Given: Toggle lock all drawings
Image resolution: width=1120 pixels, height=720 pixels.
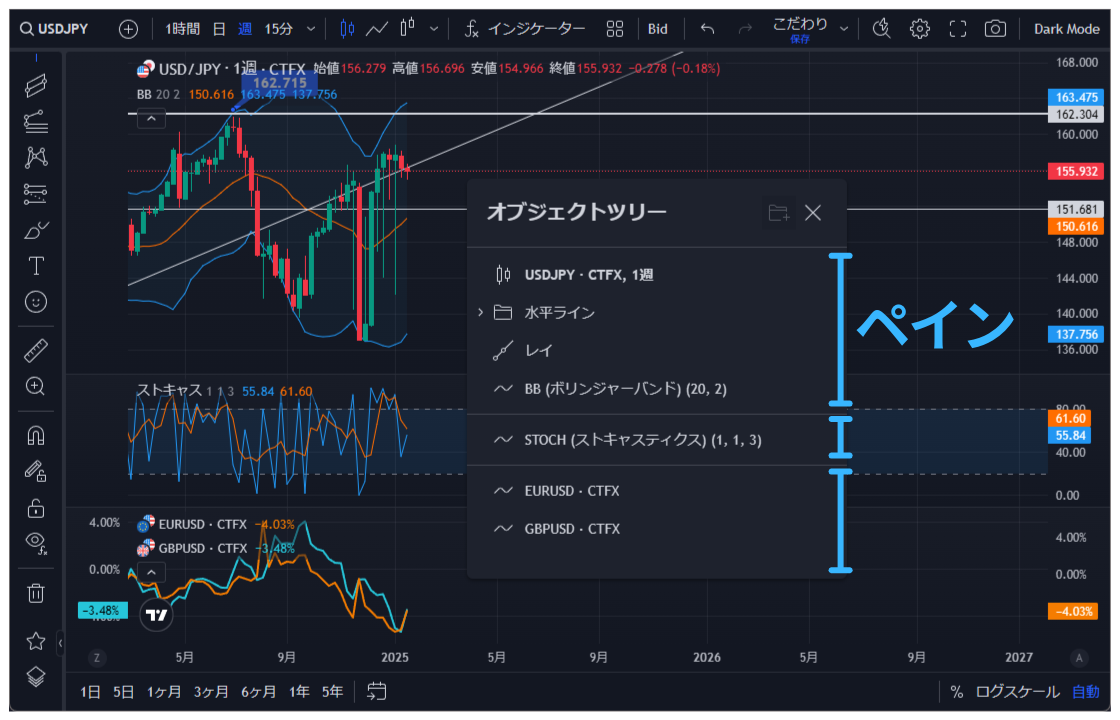Looking at the screenshot, I should (x=36, y=508).
